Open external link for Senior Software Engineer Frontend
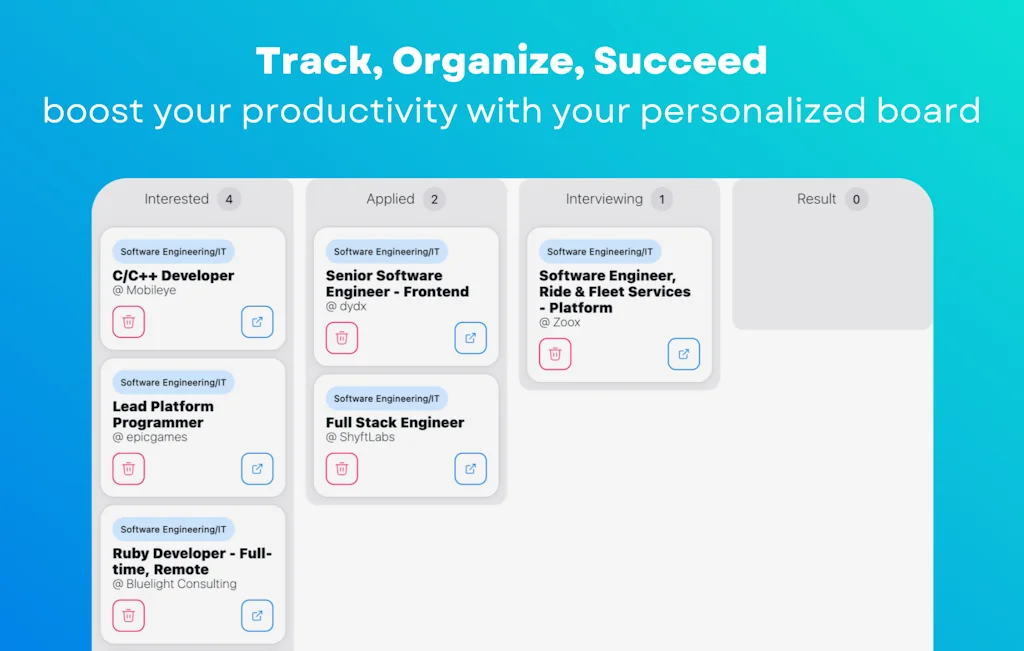Screen dimensions: 1024x651 [470, 338]
